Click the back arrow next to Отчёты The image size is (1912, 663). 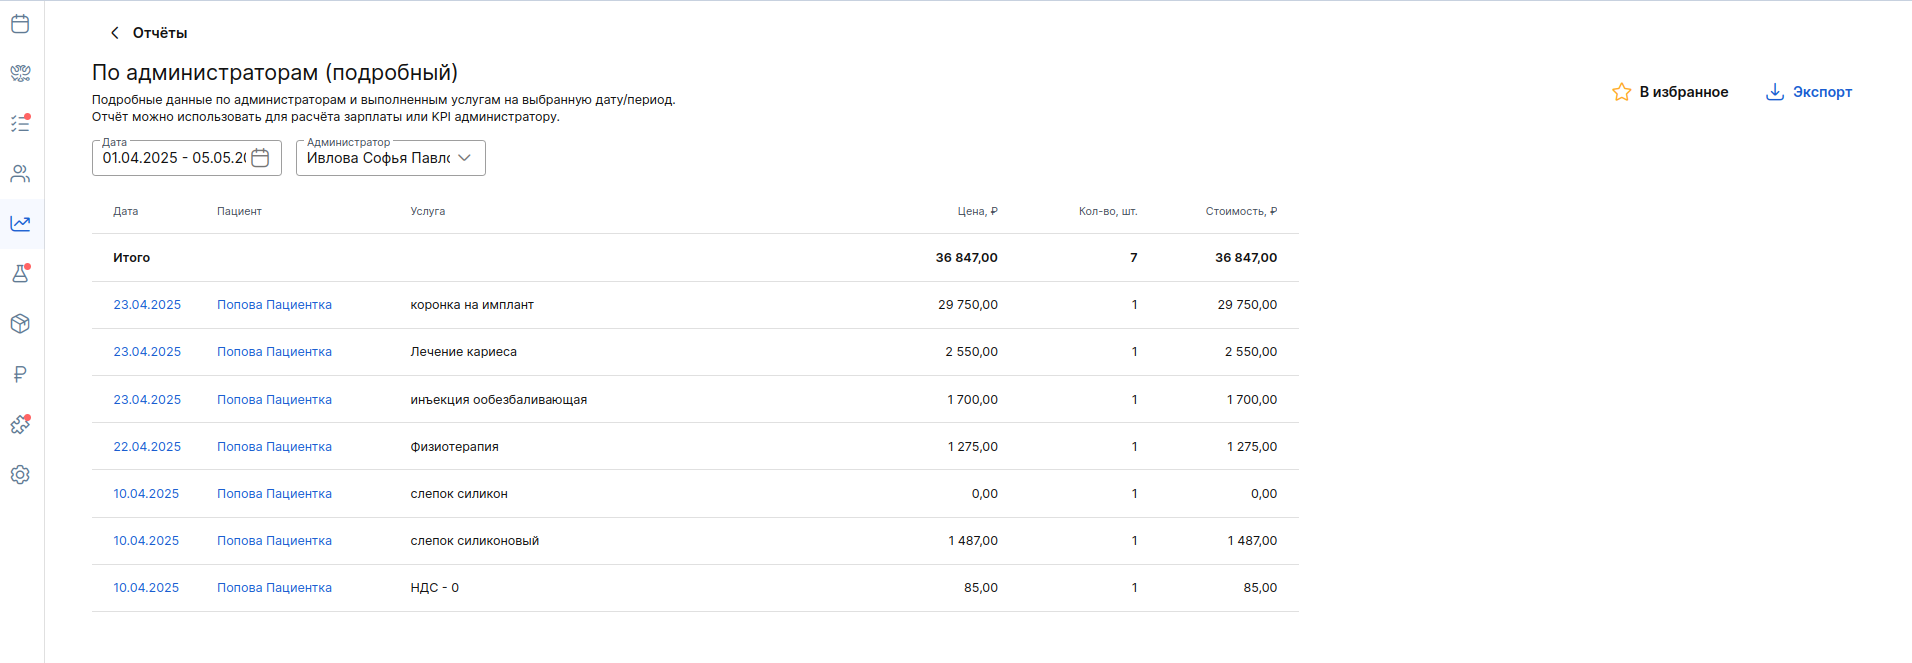pos(114,33)
